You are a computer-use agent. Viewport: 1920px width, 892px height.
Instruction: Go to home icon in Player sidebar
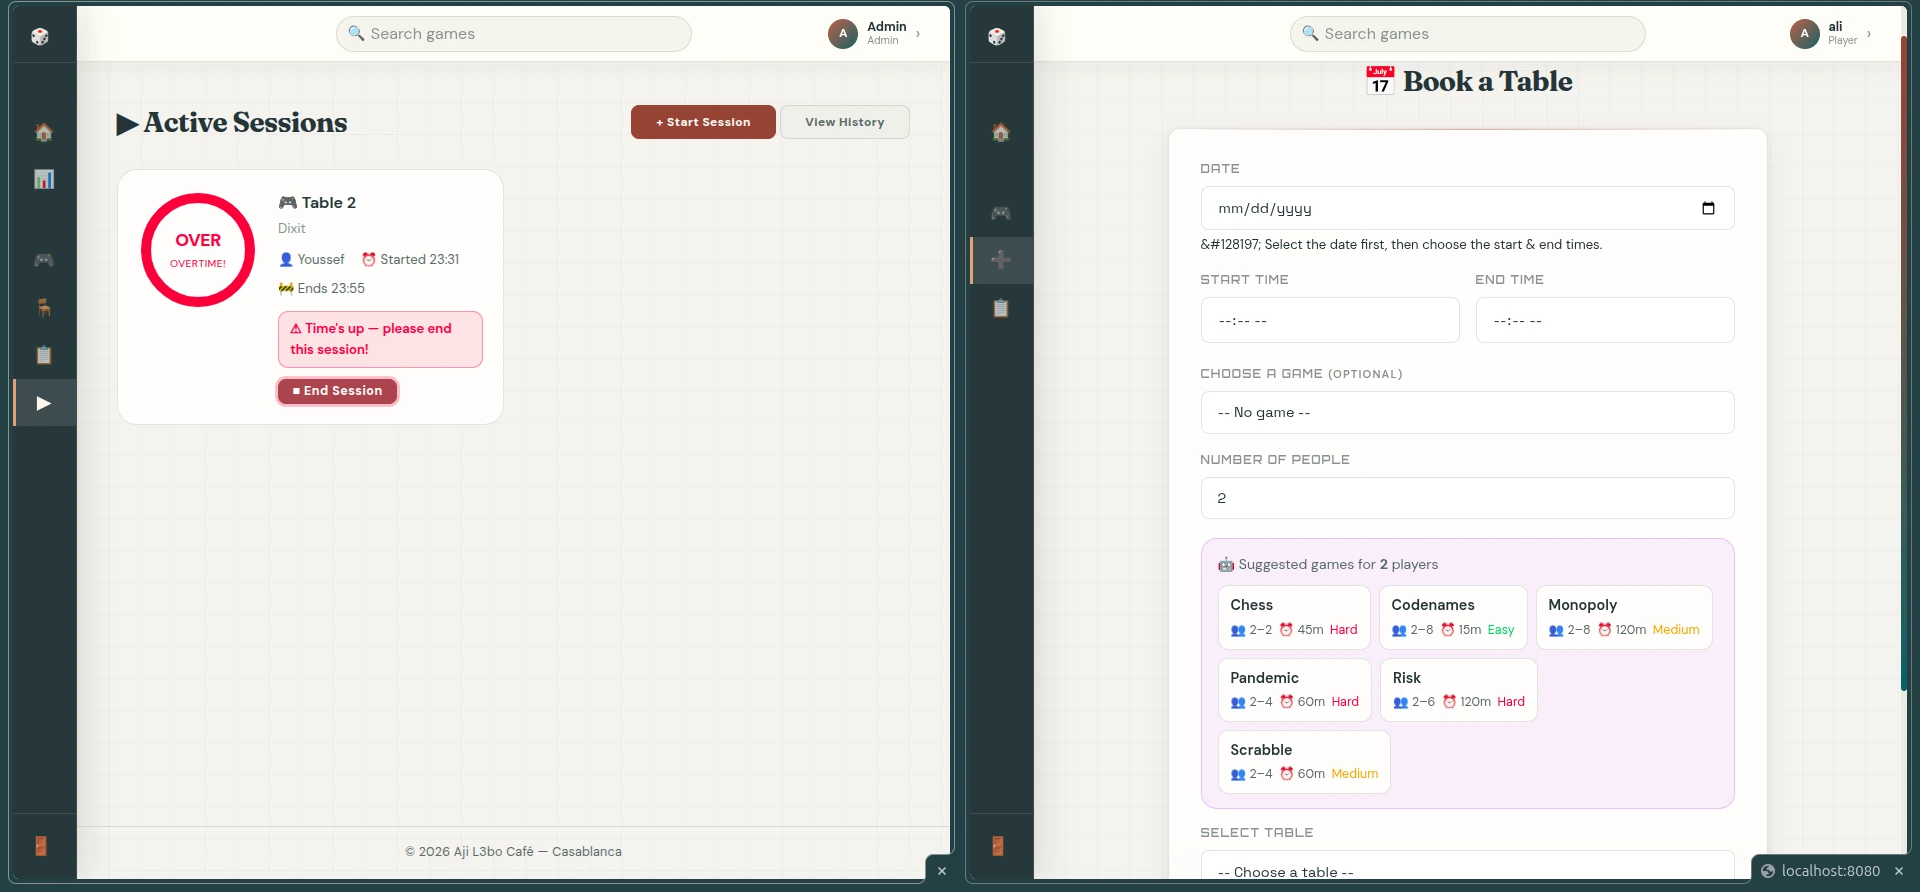point(1001,132)
